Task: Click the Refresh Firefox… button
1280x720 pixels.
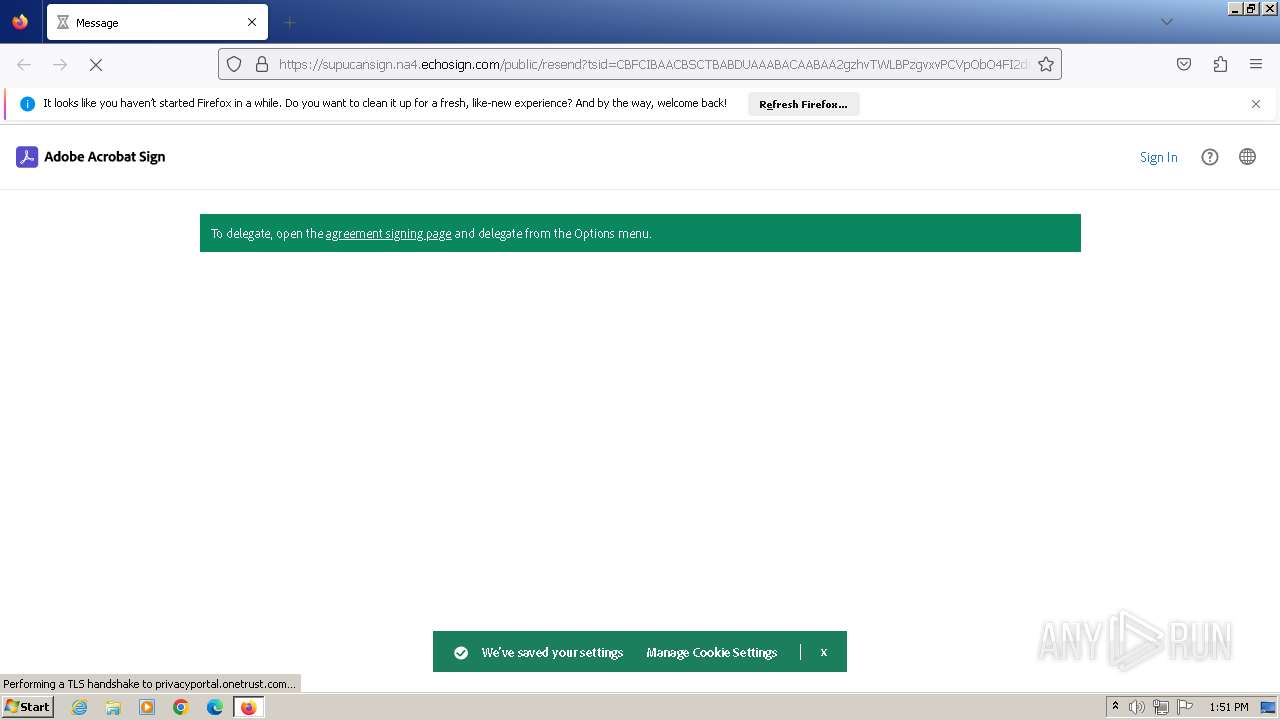Action: [x=803, y=104]
